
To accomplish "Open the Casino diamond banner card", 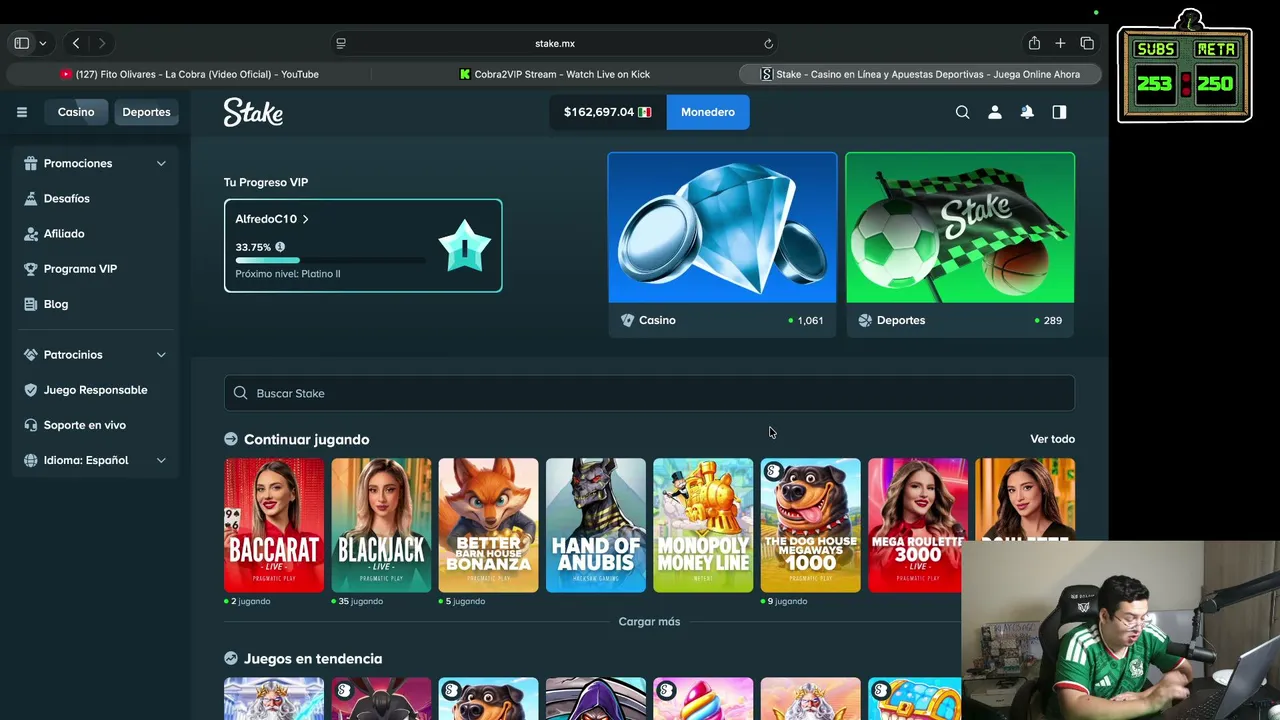I will [x=722, y=245].
